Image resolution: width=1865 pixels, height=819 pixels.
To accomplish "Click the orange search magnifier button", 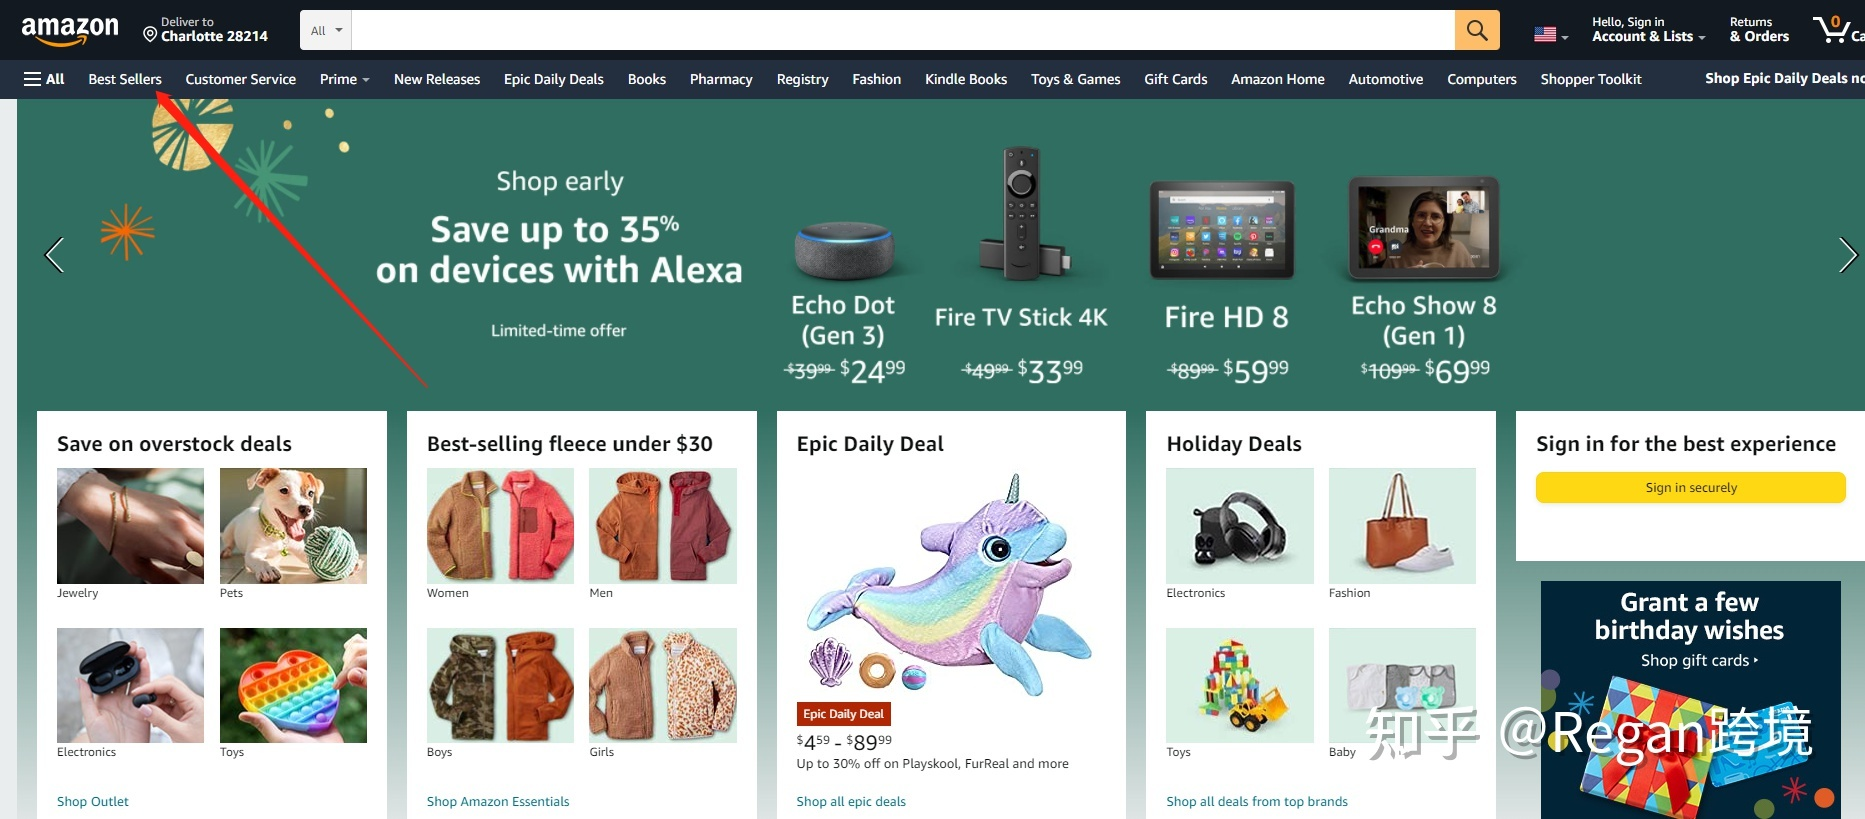I will coord(1477,30).
